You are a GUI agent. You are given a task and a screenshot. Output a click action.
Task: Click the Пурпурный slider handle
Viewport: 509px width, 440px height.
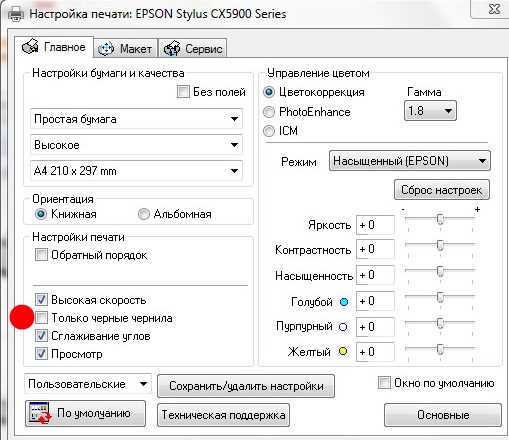point(440,323)
